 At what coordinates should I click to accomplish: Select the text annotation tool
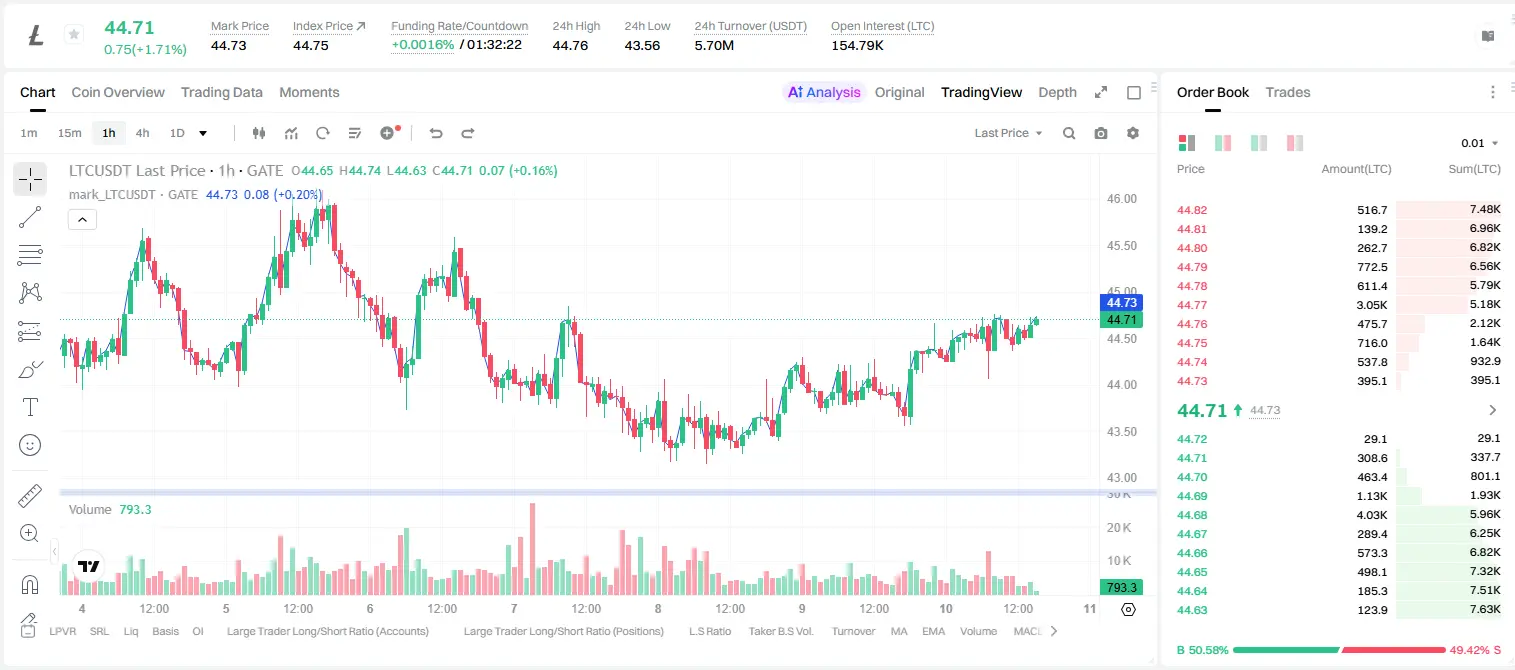tap(30, 407)
